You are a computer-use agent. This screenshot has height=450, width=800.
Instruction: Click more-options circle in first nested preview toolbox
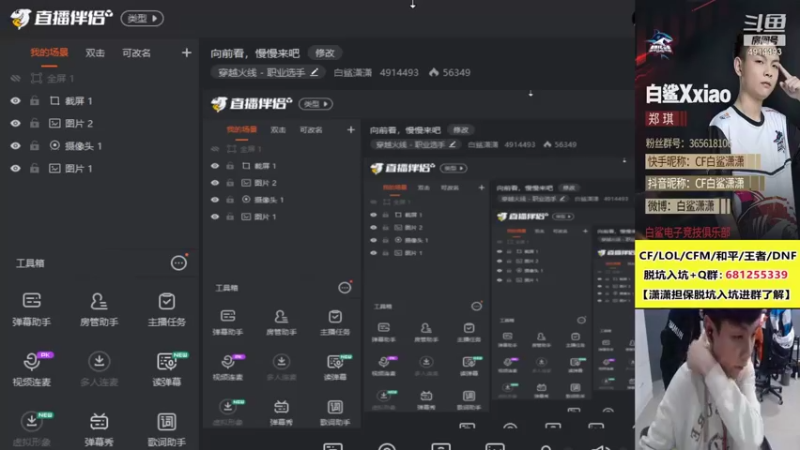pyautogui.click(x=345, y=288)
